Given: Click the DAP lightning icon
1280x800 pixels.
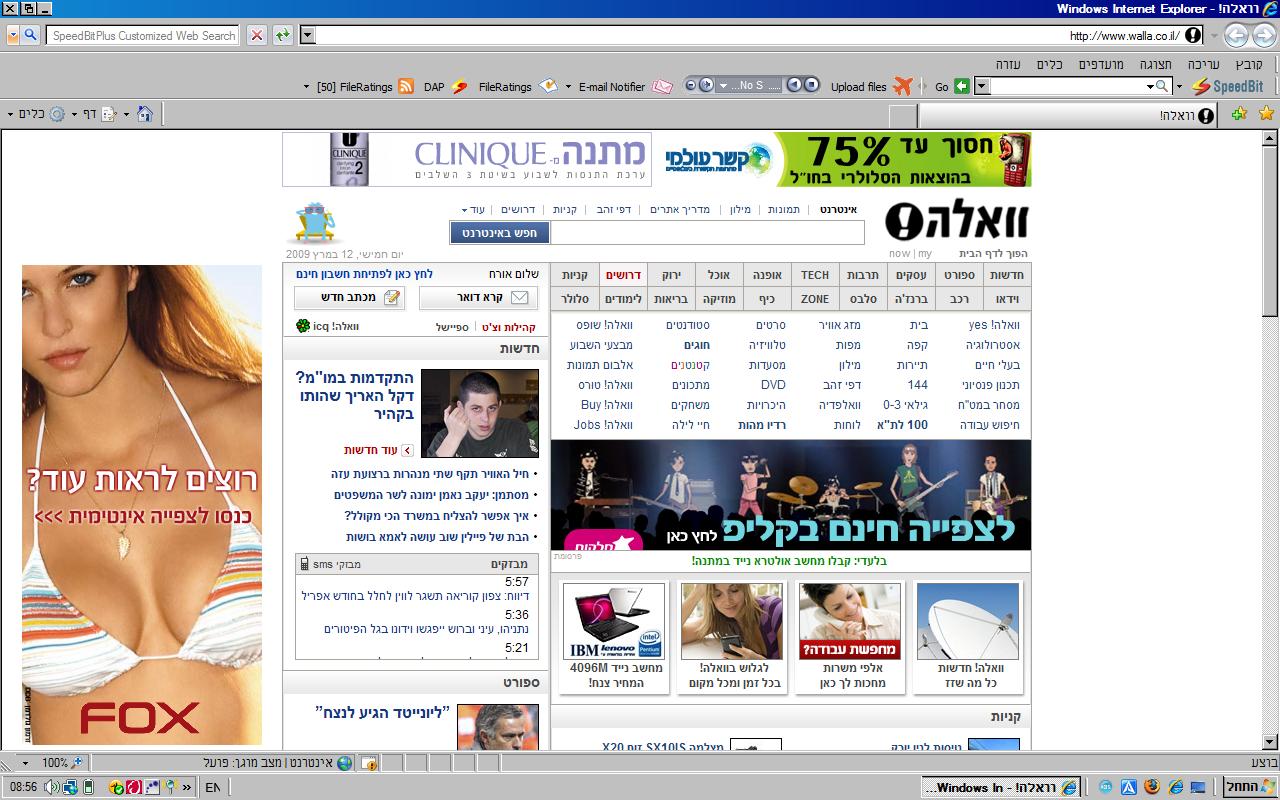Looking at the screenshot, I should coord(459,87).
